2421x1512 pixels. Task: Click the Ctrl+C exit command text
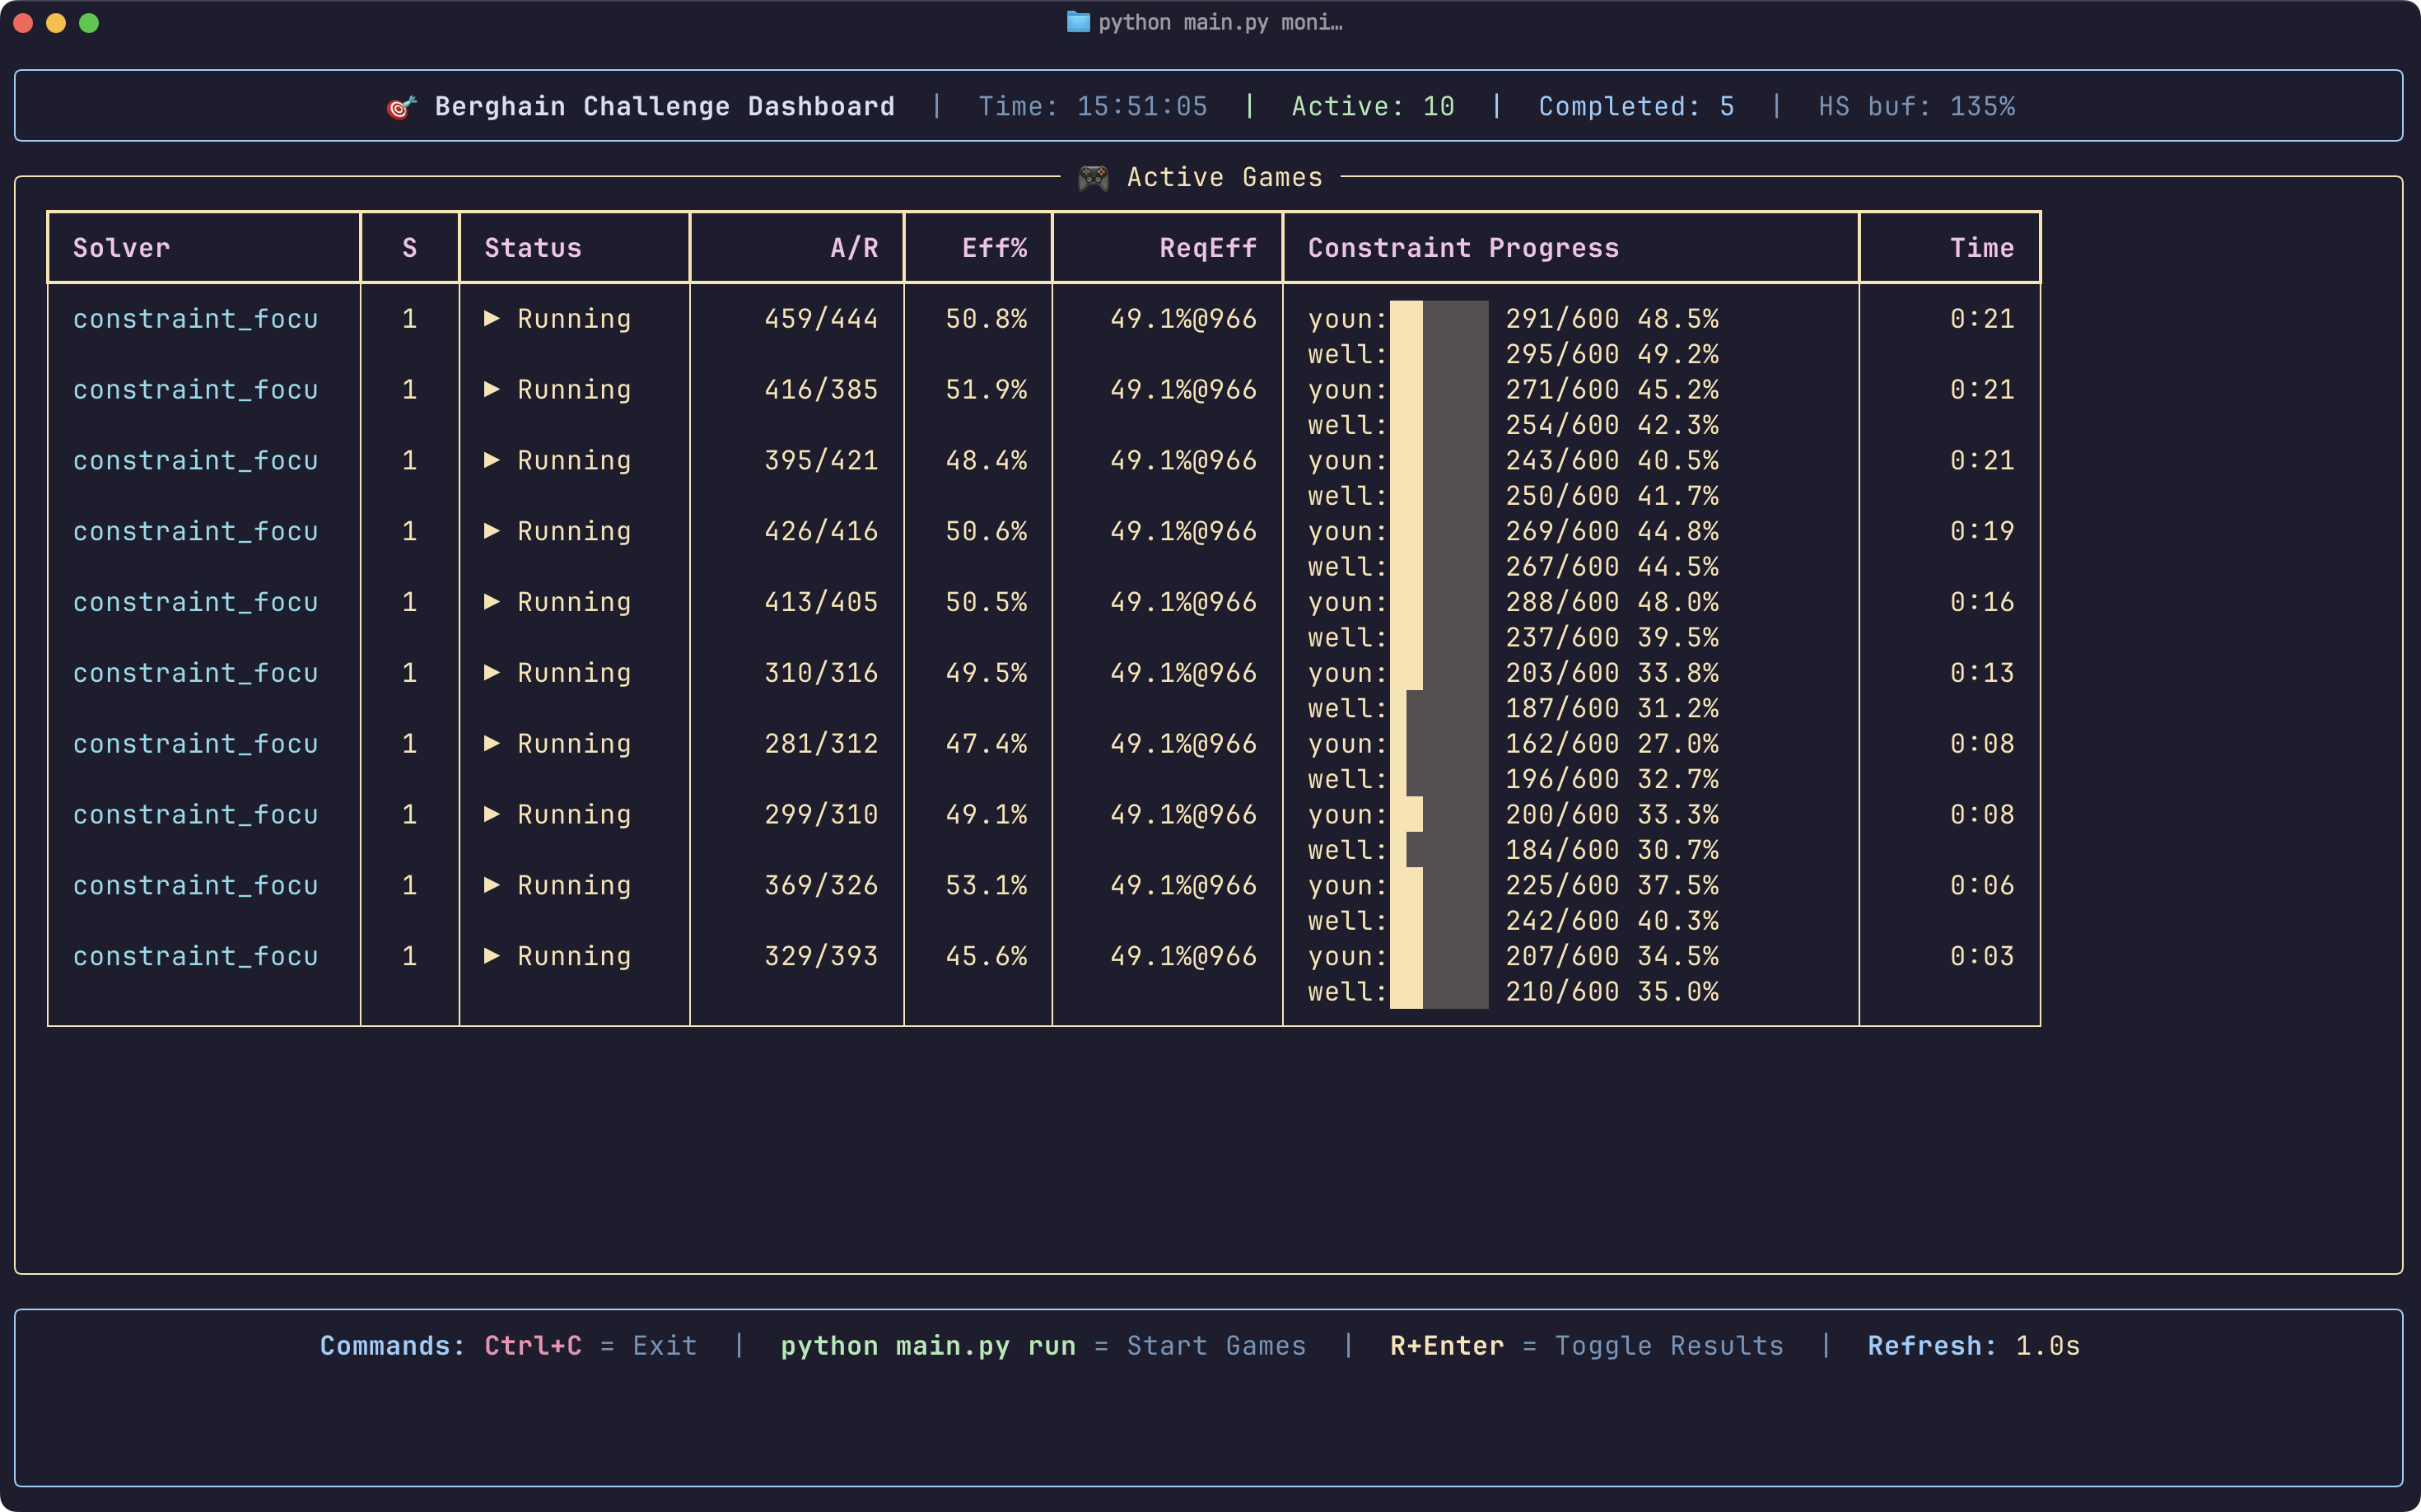[533, 1346]
